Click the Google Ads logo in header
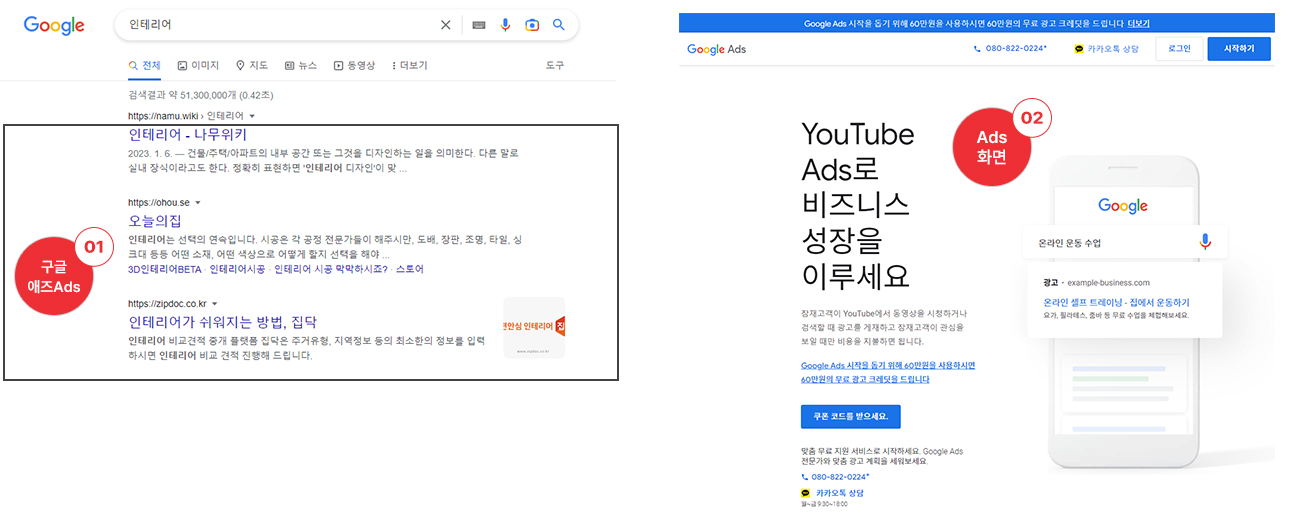This screenshot has width=1300, height=529. coord(716,49)
